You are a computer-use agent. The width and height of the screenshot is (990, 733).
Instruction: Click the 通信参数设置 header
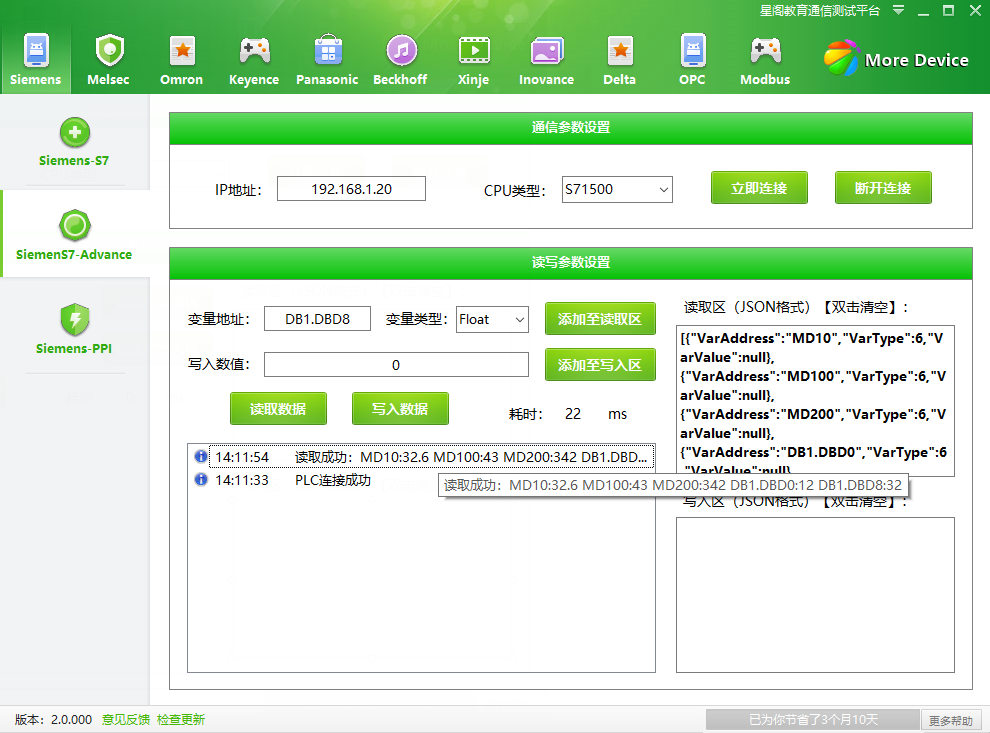571,128
